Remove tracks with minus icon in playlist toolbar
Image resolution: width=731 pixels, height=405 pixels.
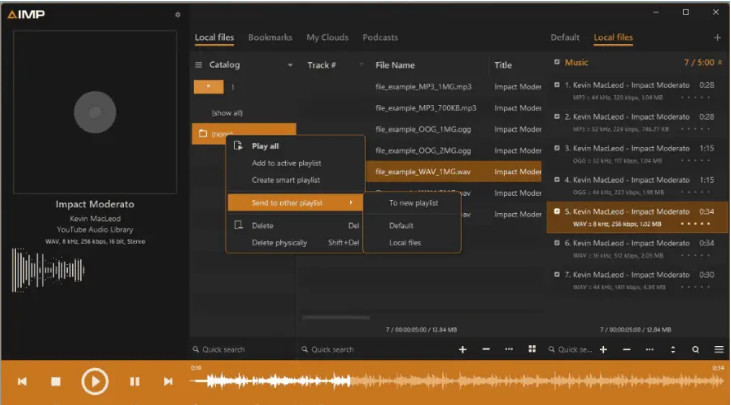(x=627, y=350)
